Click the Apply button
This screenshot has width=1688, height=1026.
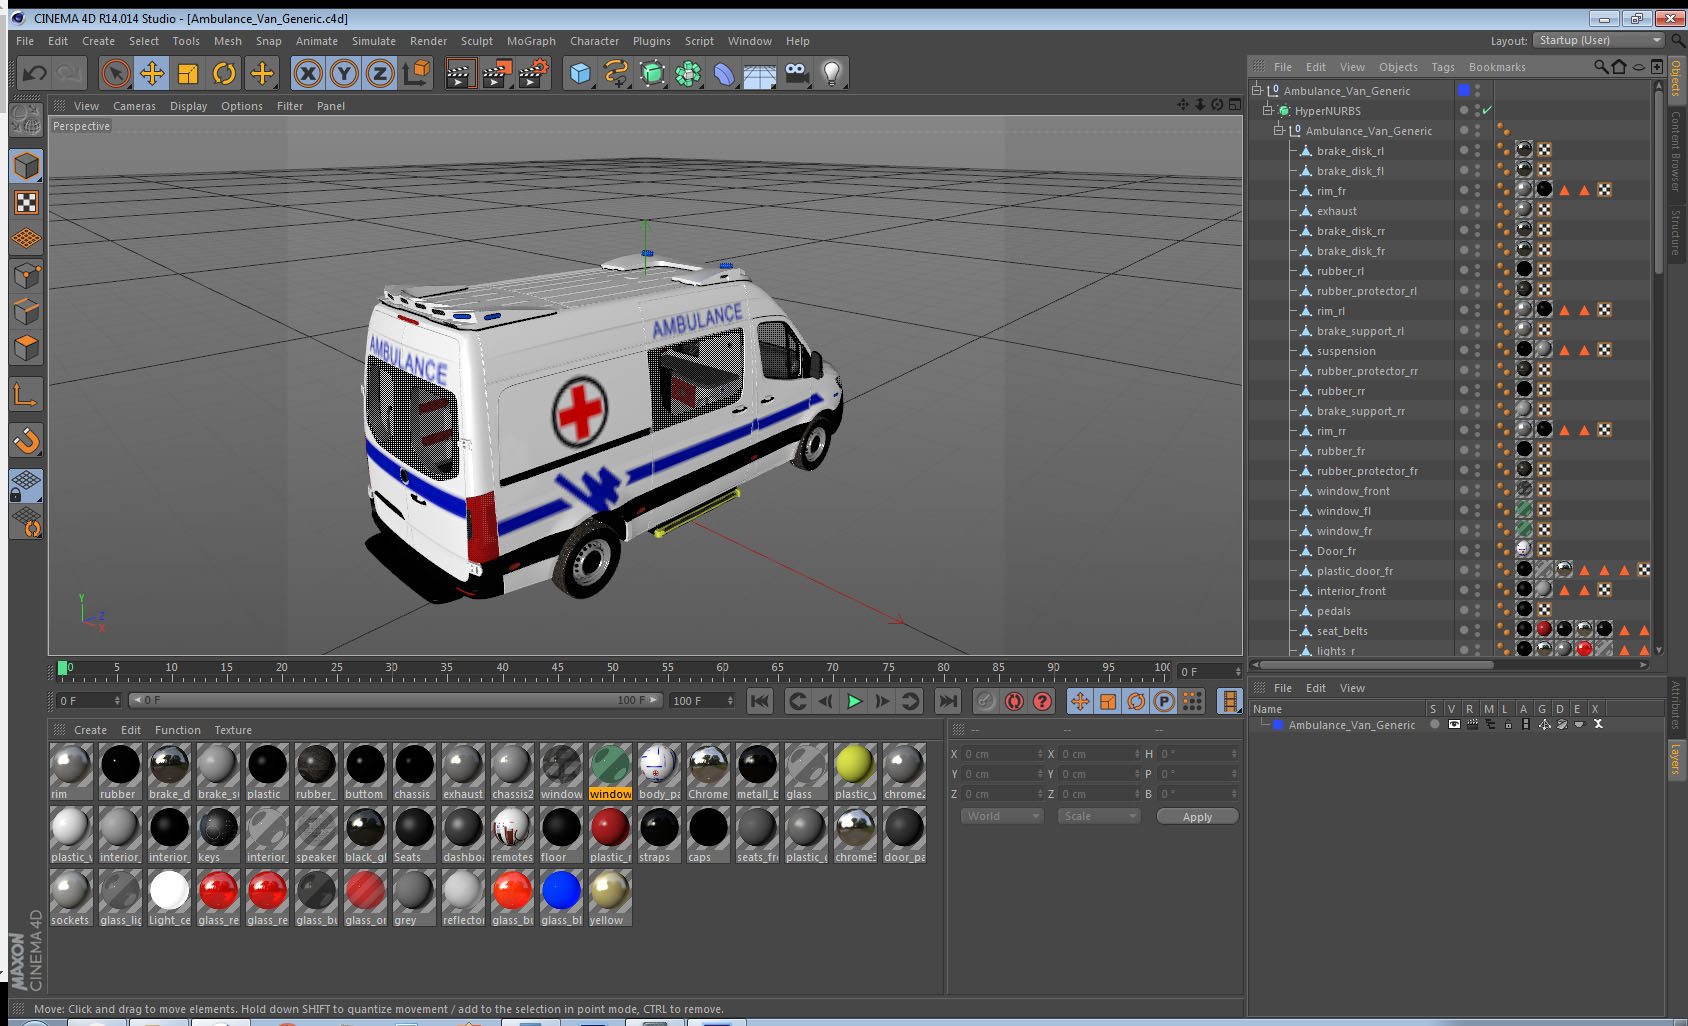1197,817
